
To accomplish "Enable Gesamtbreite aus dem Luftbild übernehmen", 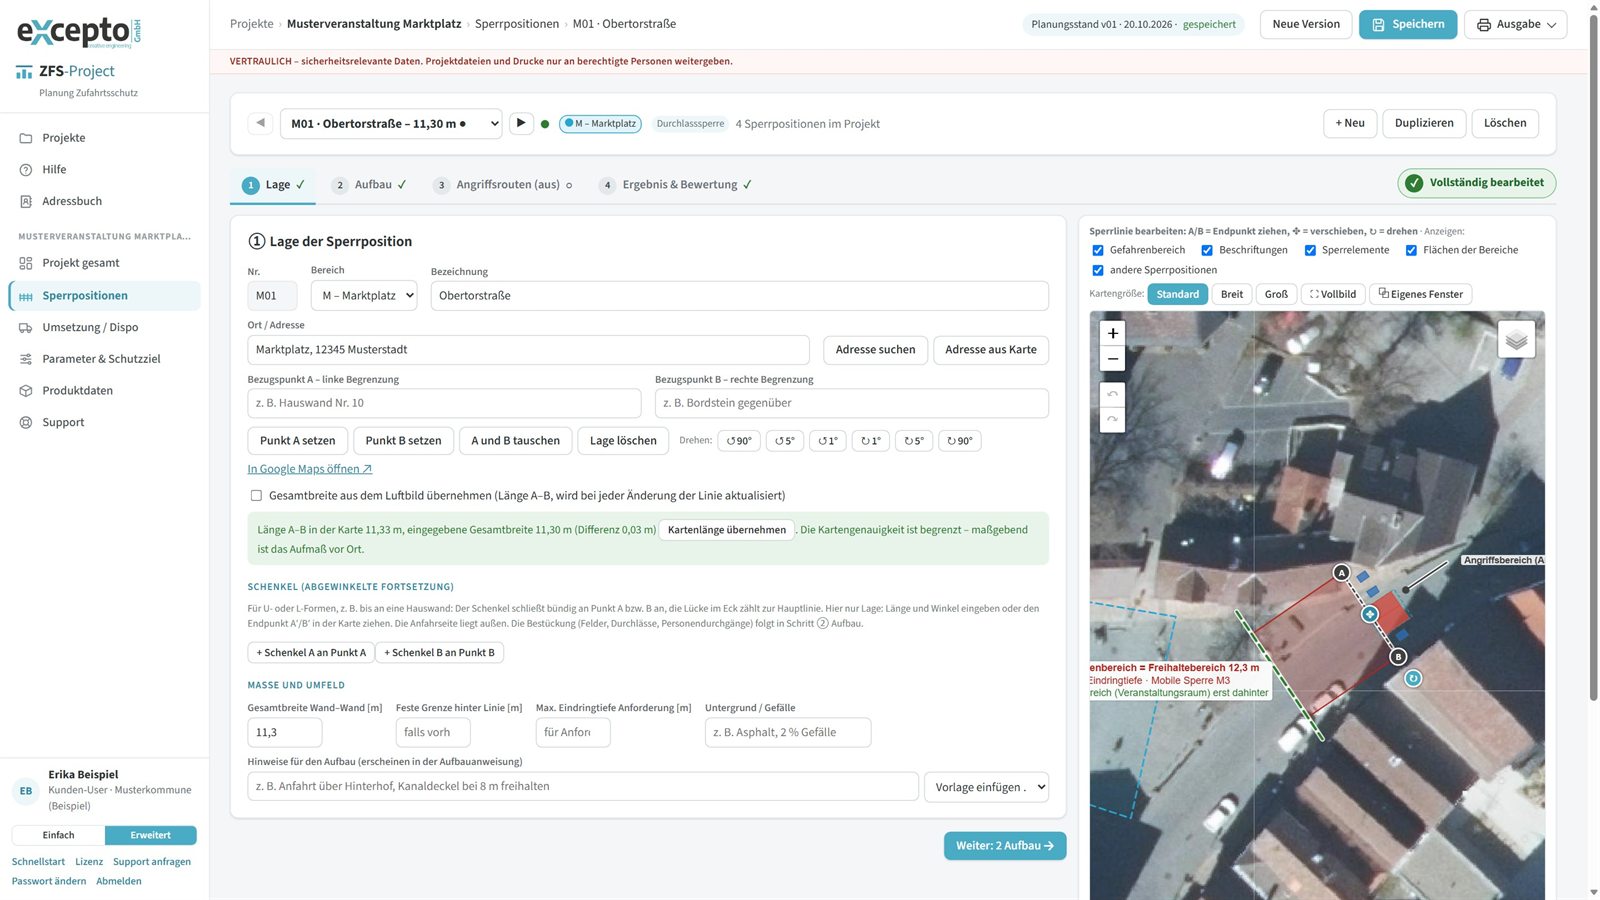I will (256, 495).
